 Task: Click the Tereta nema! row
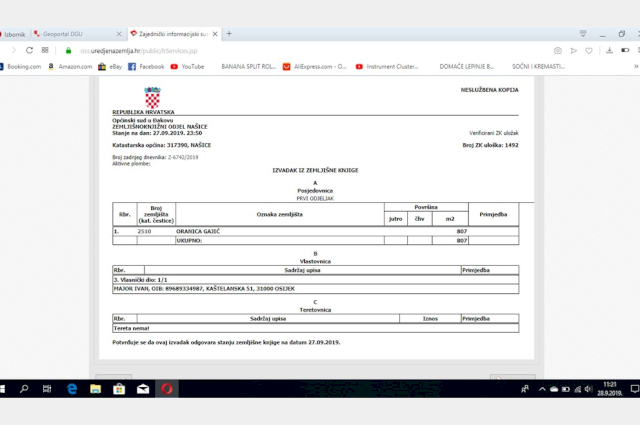pyautogui.click(x=316, y=328)
